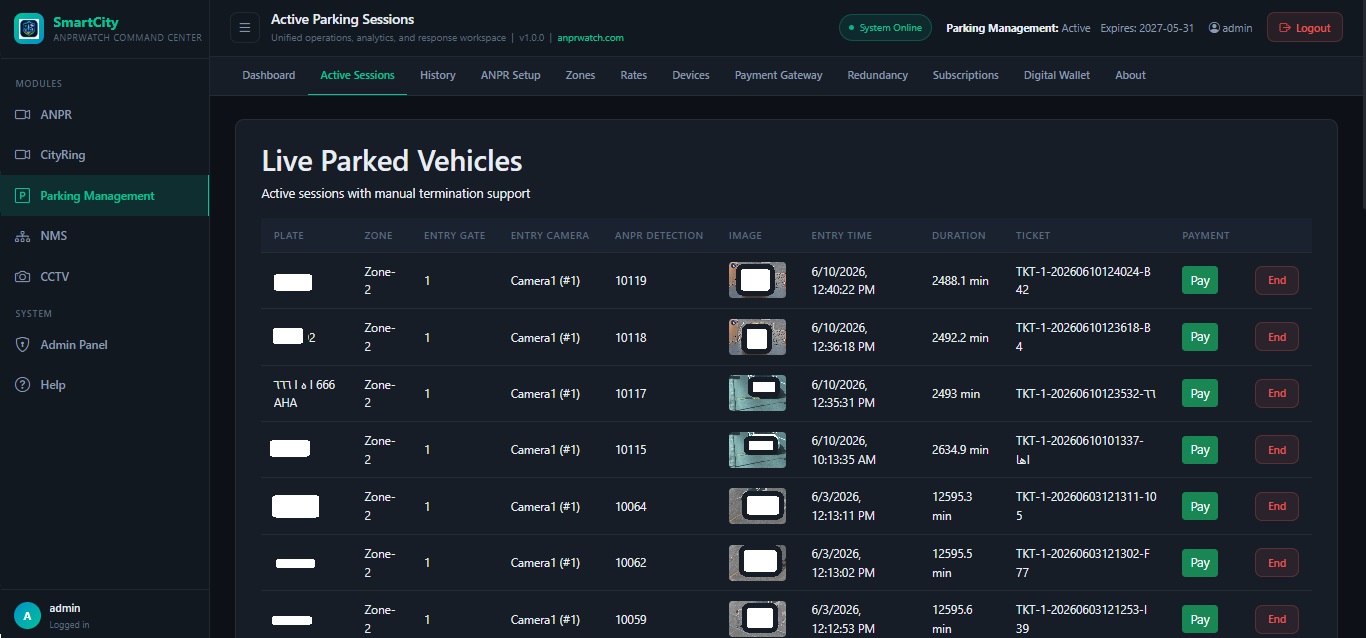Click the CCTV camera icon
Image resolution: width=1366 pixels, height=638 pixels.
pos(22,277)
